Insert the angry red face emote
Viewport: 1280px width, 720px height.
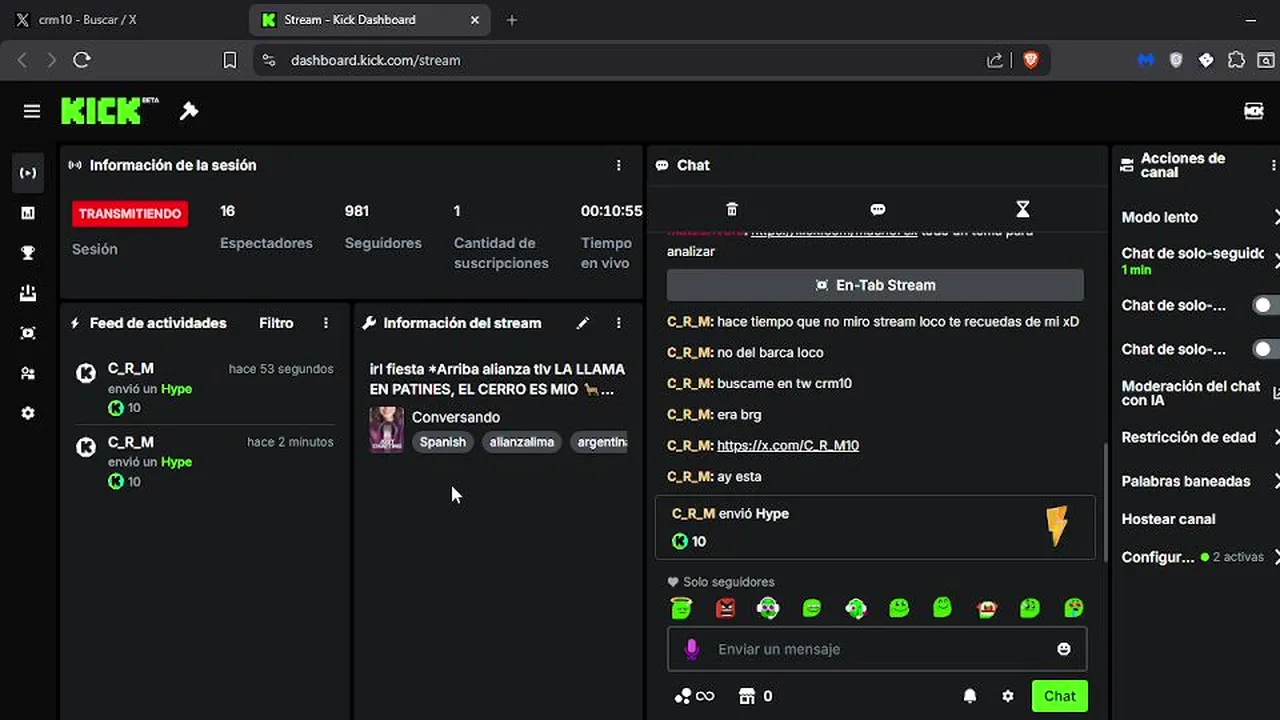[725, 607]
